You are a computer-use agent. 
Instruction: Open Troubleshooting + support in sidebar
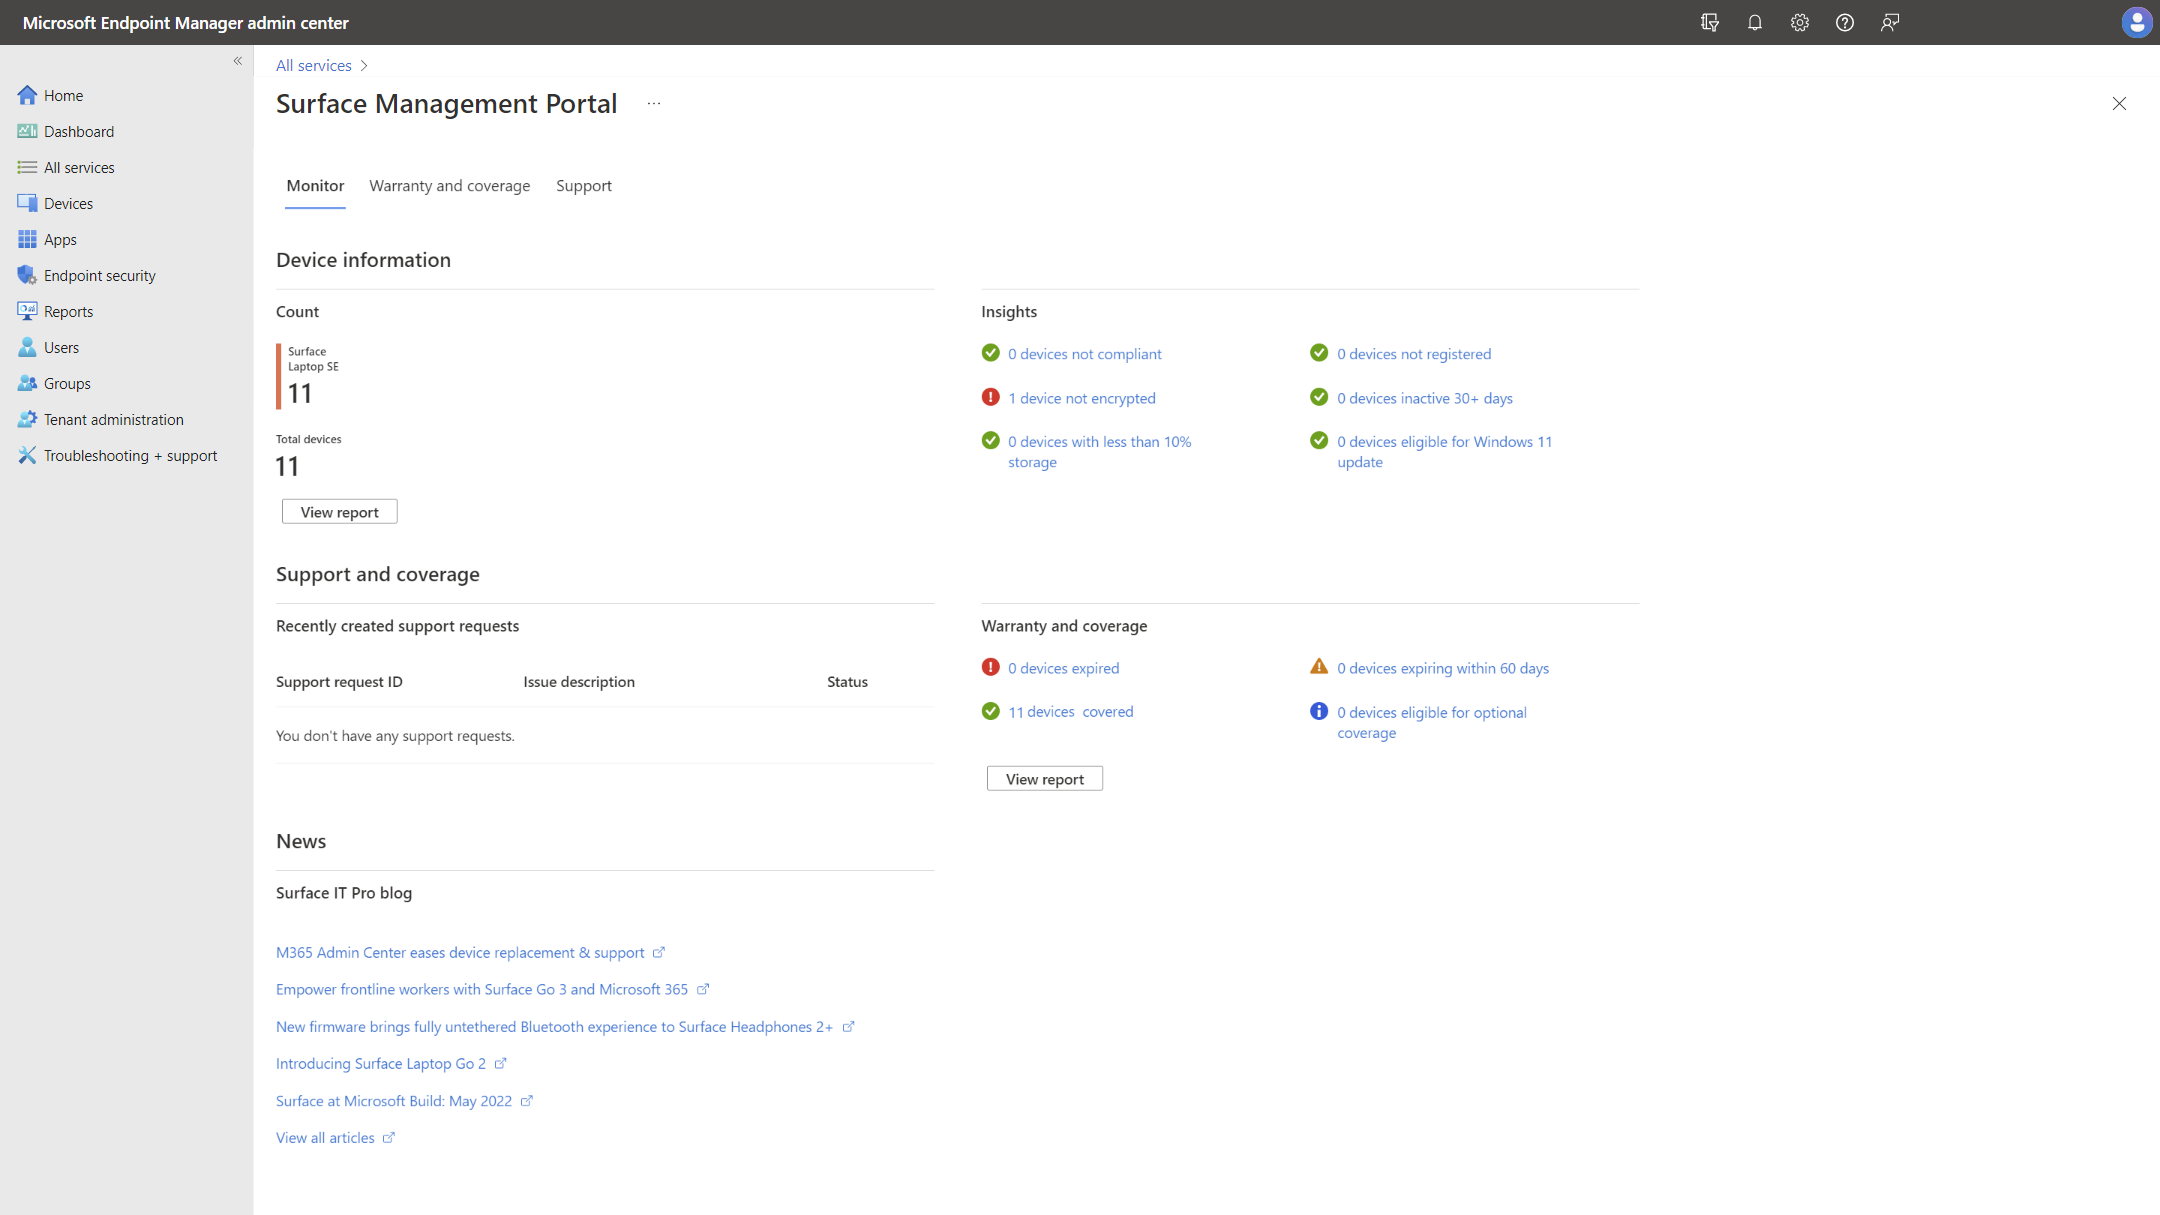pos(130,455)
